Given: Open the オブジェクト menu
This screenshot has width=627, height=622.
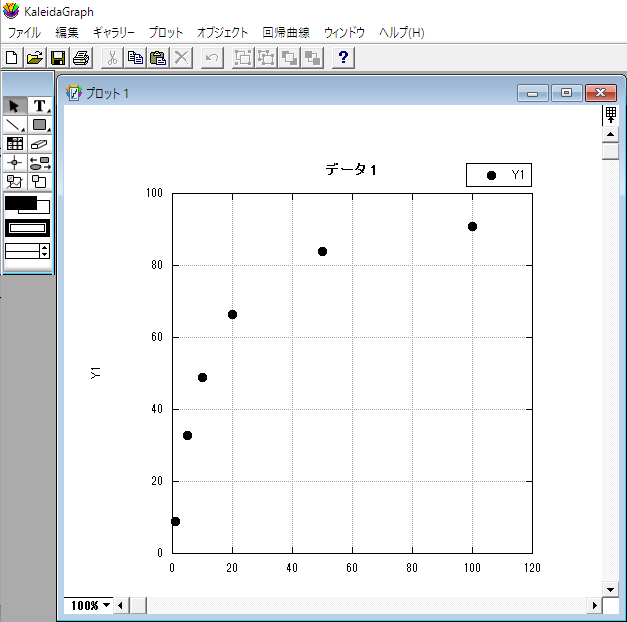Looking at the screenshot, I should click(x=222, y=33).
